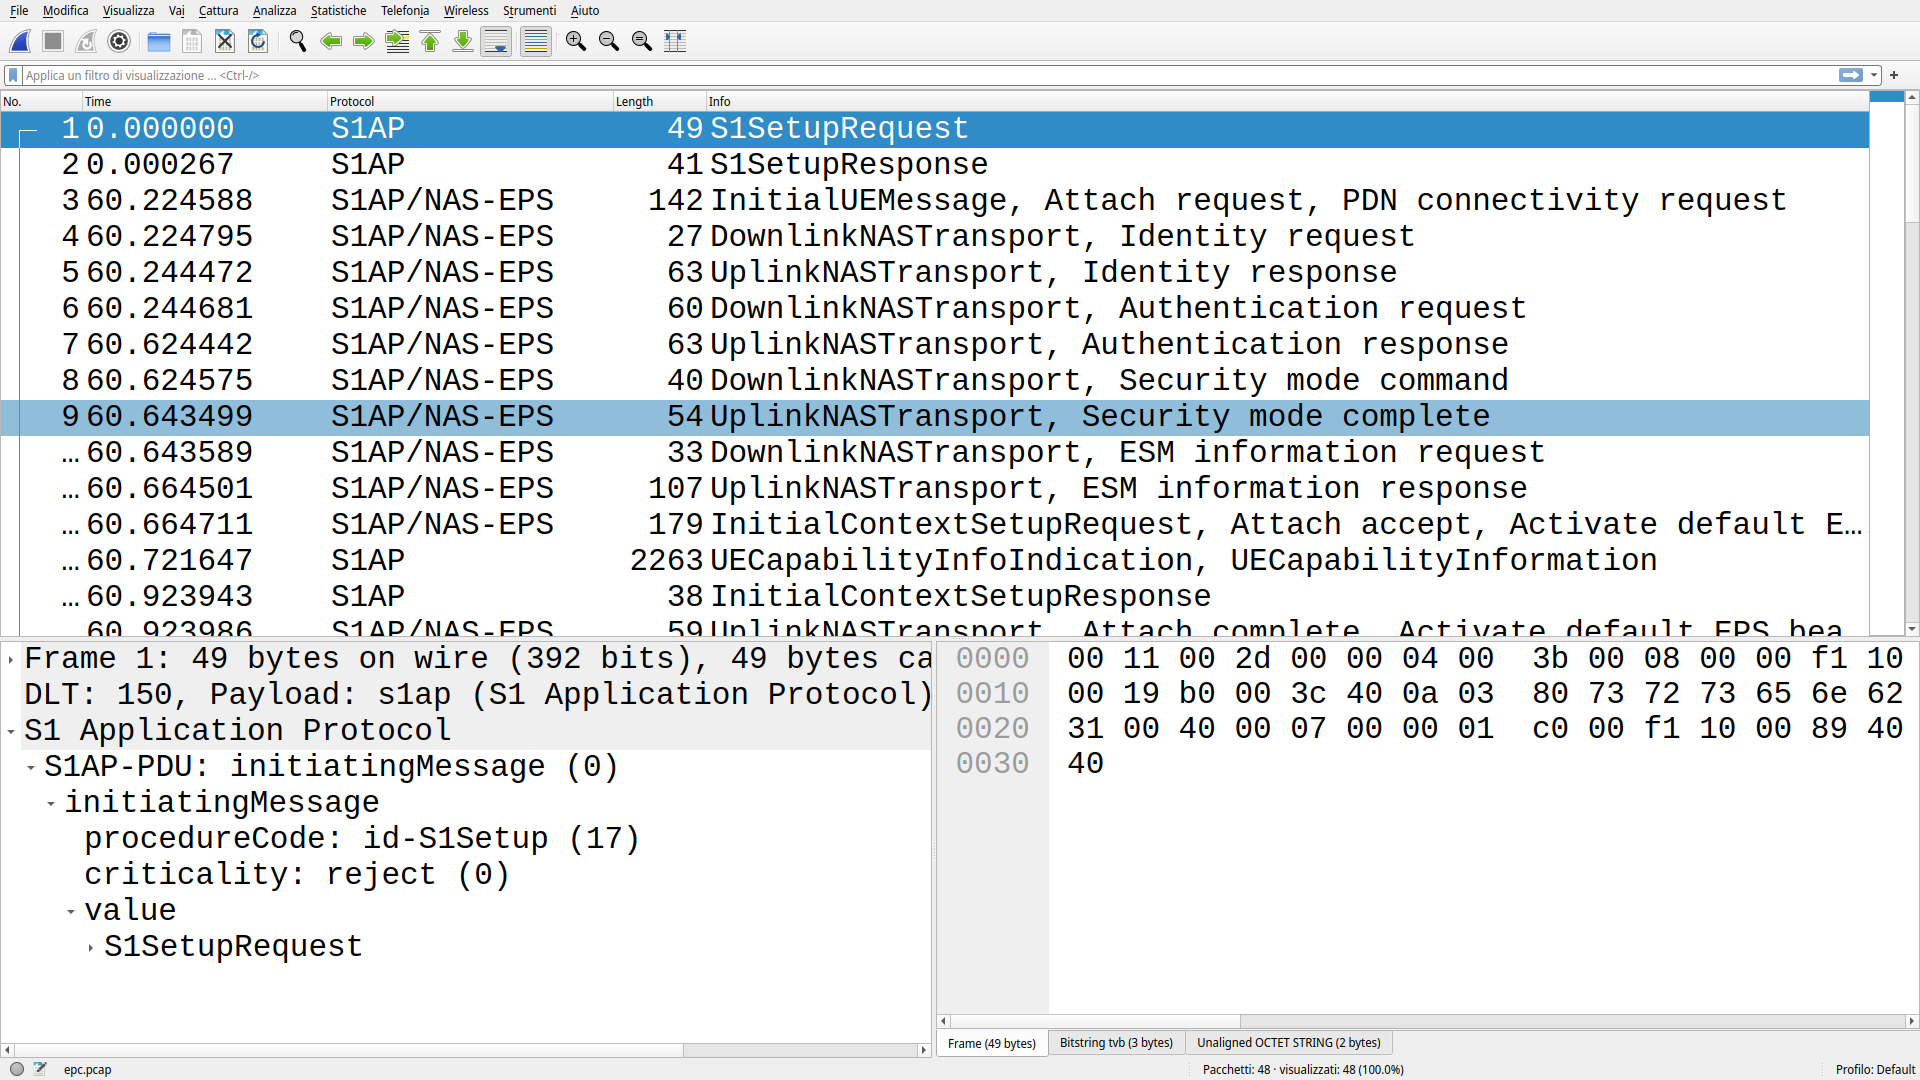Add a display filter button plus
This screenshot has height=1080, width=1920.
[x=1894, y=75]
